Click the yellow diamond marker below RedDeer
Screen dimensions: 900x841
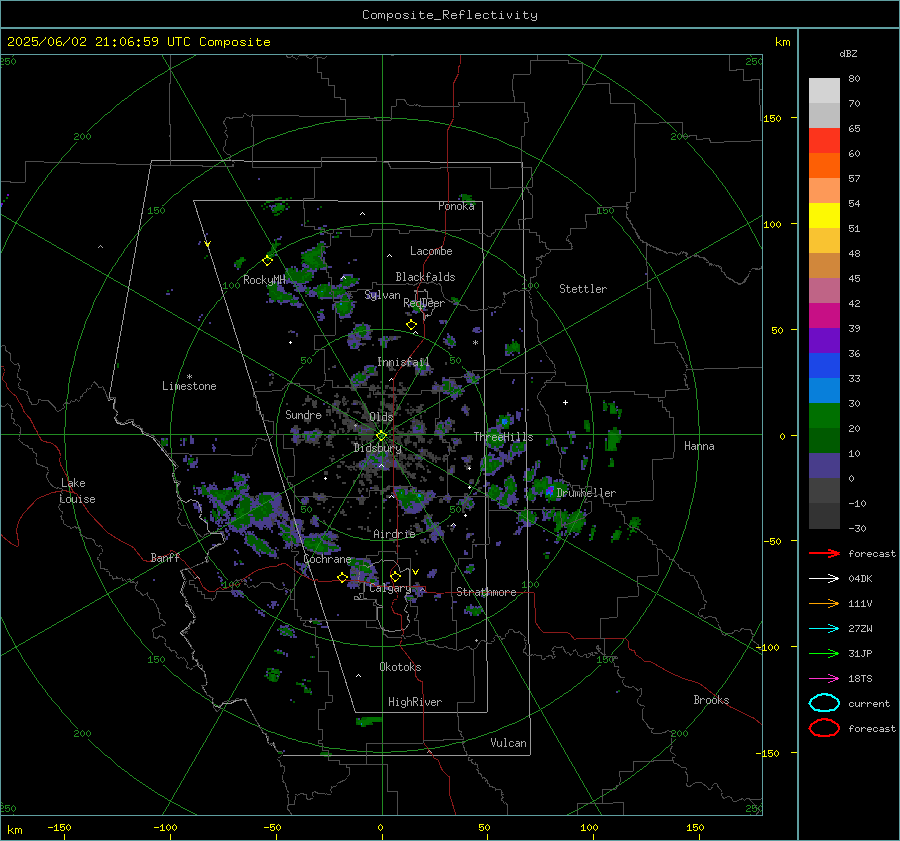(x=411, y=325)
